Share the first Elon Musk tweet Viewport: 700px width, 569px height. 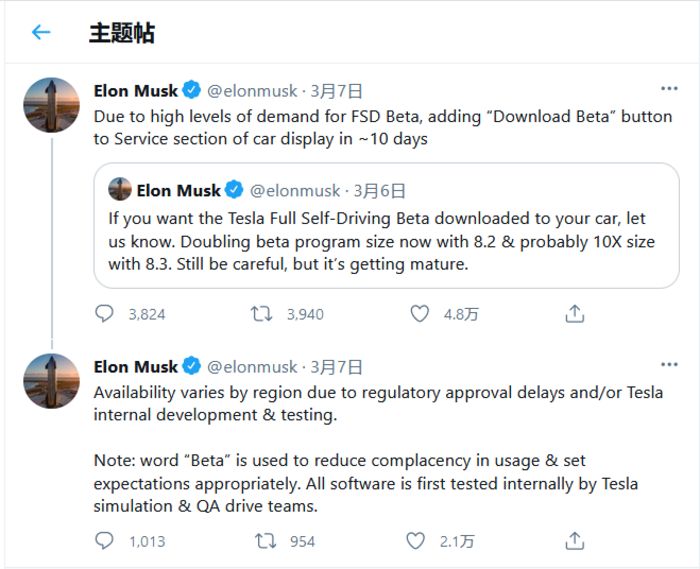[575, 314]
